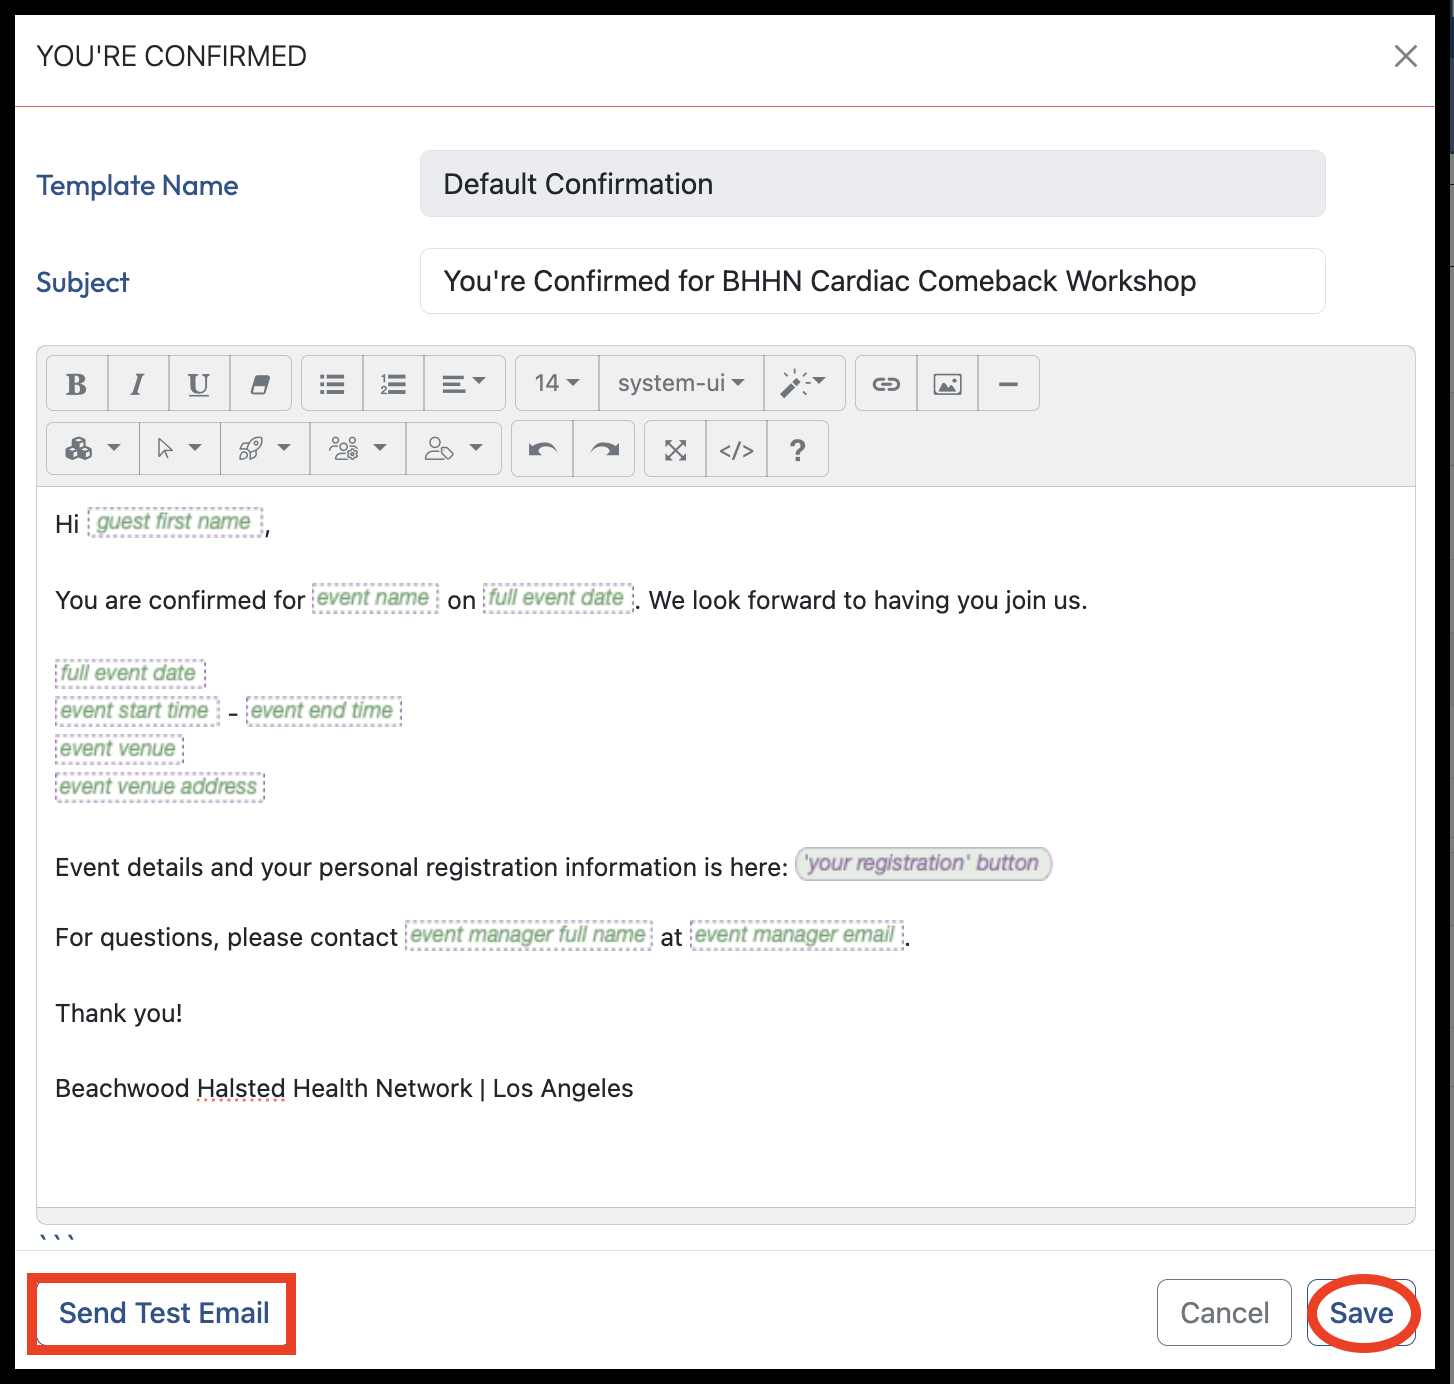Select the event end time tag
This screenshot has width=1454, height=1384.
(323, 711)
